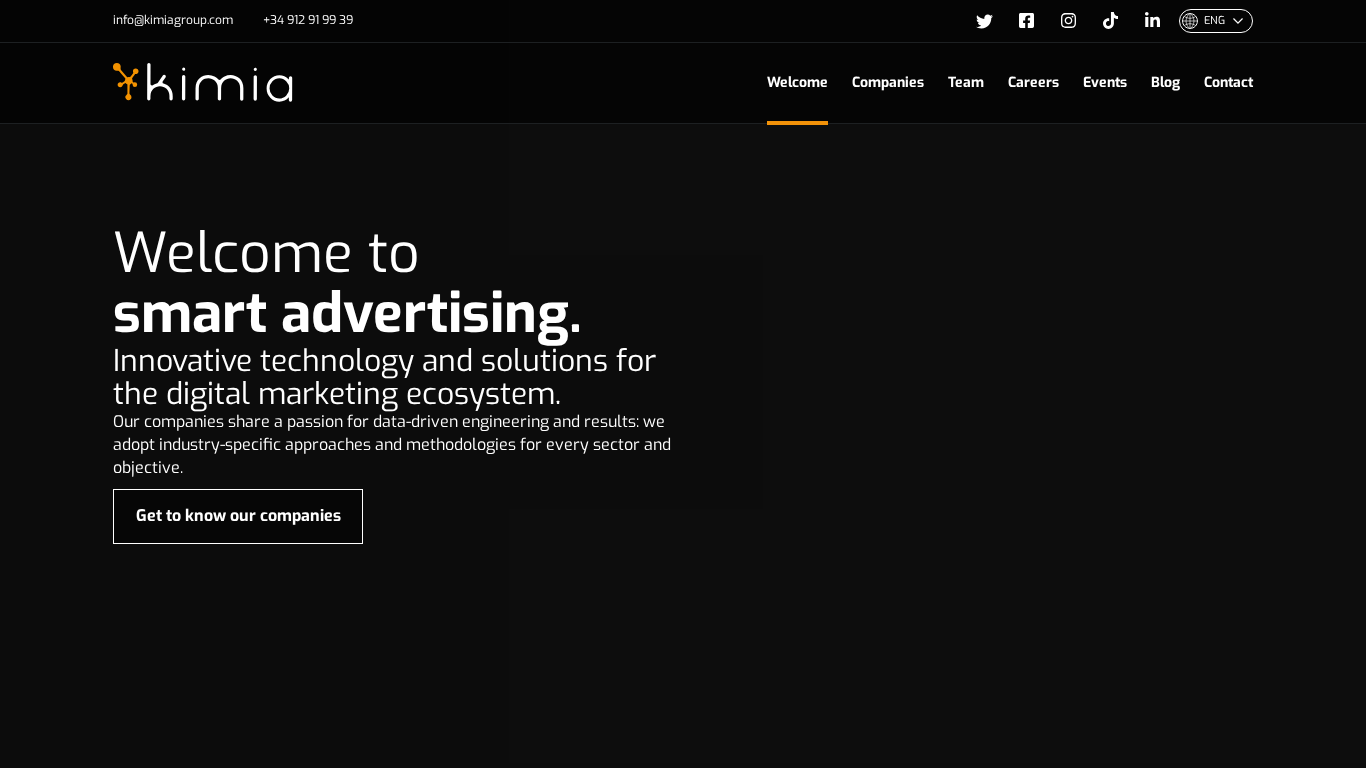Viewport: 1366px width, 768px height.
Task: Open the Events page
Action: [1104, 82]
